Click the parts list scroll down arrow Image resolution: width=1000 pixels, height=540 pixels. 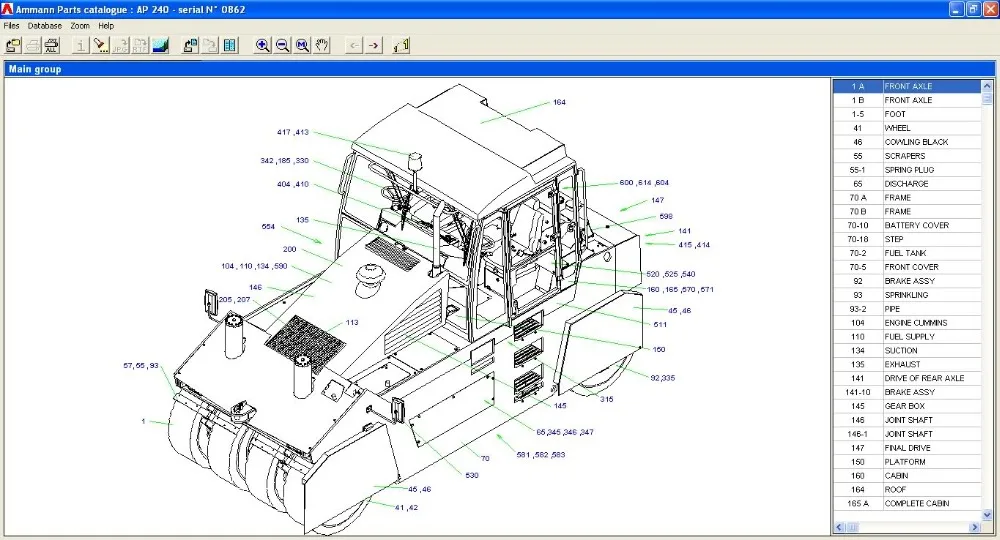click(x=987, y=514)
